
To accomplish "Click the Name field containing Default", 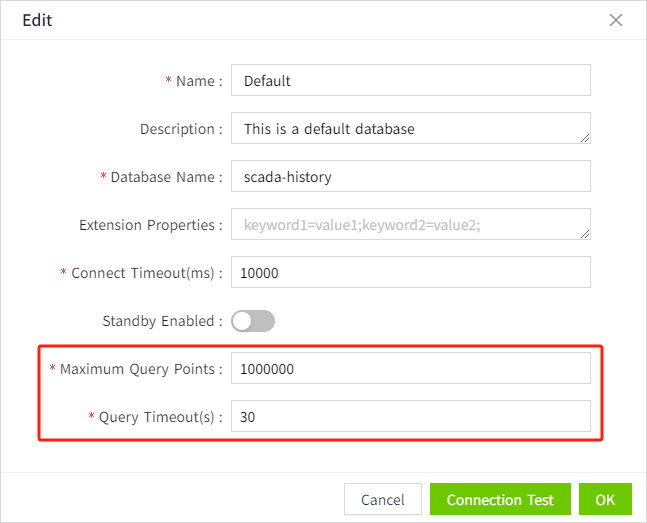I will 410,80.
